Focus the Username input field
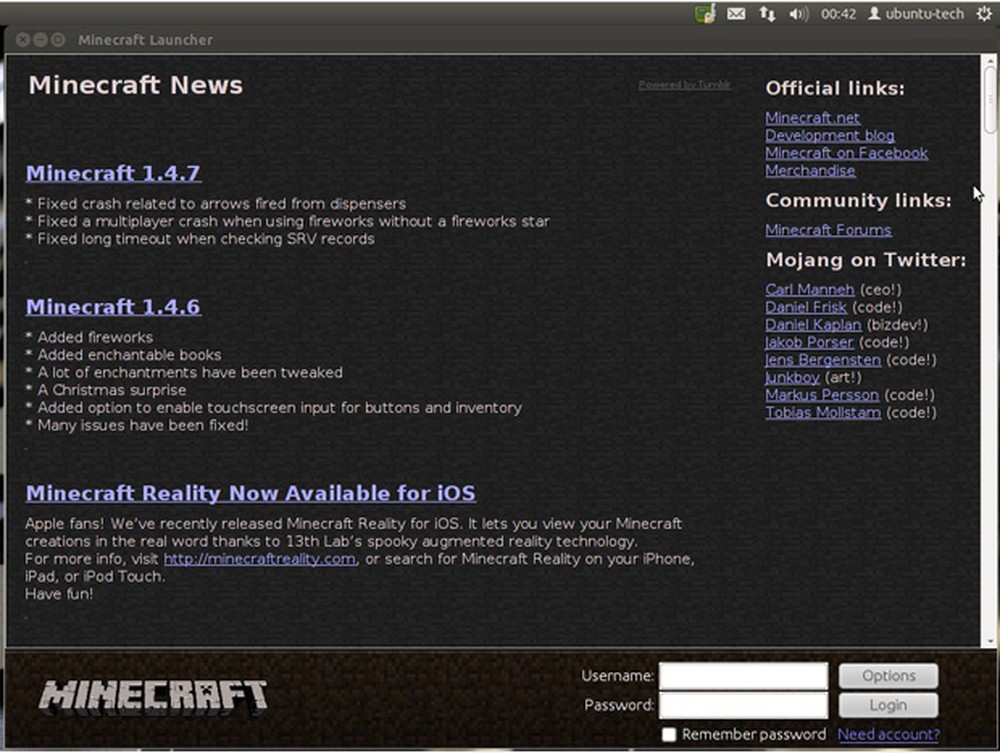The height and width of the screenshot is (753, 1000). click(744, 676)
